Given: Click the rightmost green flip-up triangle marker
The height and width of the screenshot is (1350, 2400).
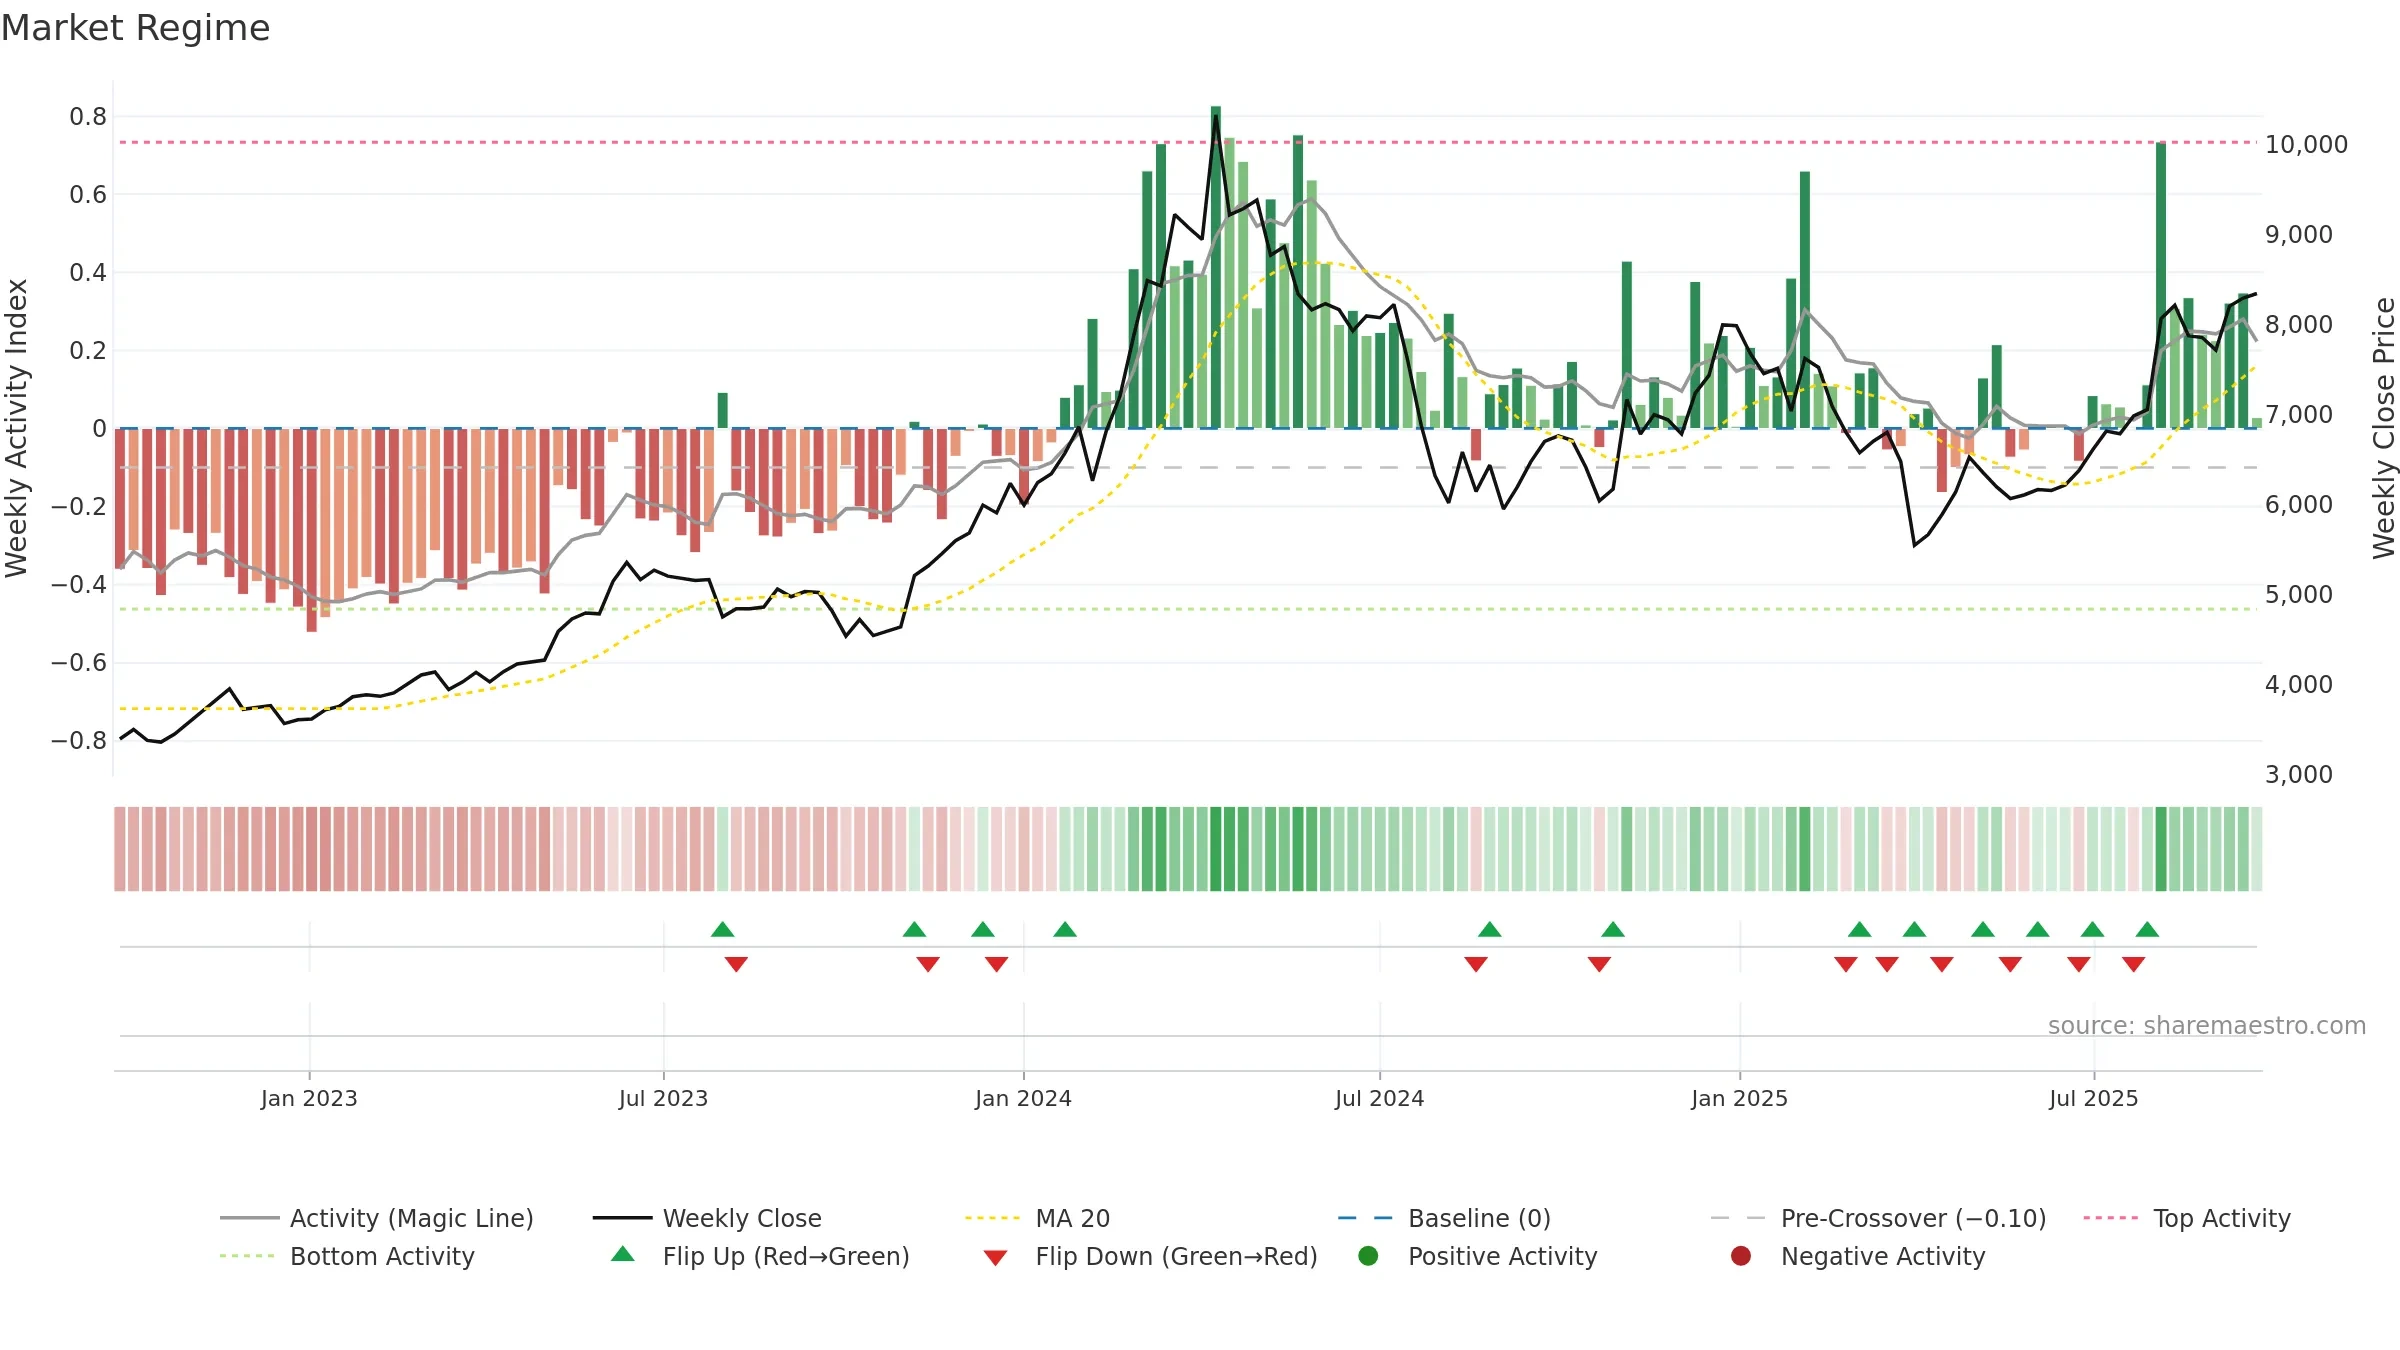Looking at the screenshot, I should 2147,930.
